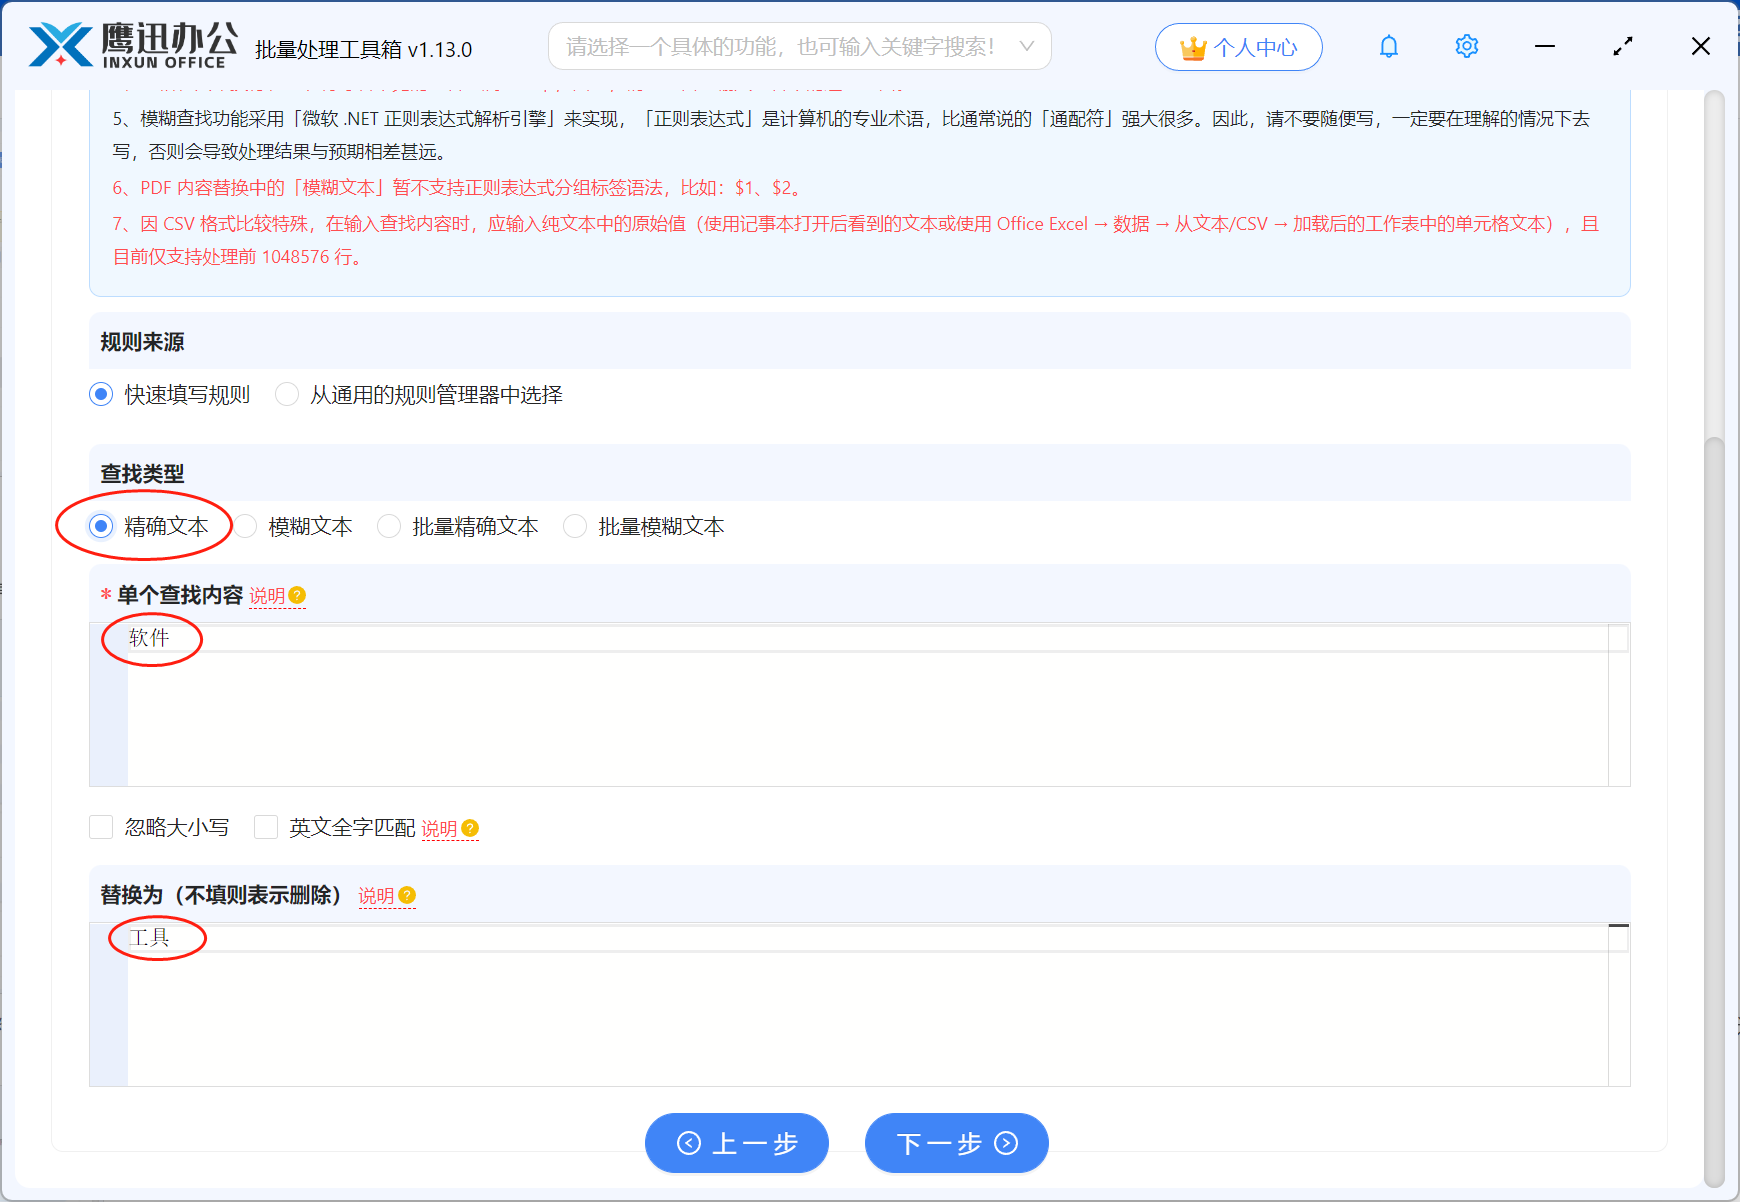Click the fullscreen expand arrows icon
Viewport: 1740px width, 1202px height.
click(x=1623, y=46)
